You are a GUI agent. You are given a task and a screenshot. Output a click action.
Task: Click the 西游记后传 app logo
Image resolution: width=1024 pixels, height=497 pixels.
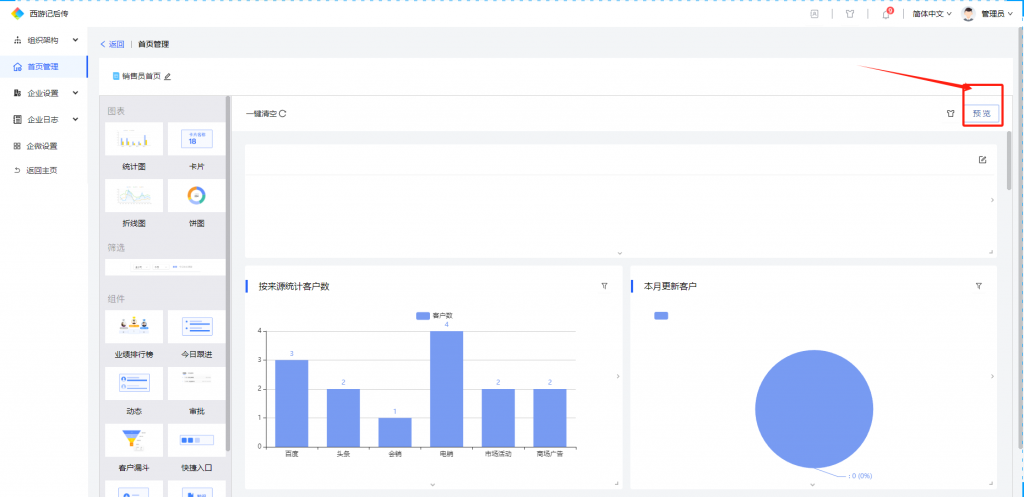click(x=18, y=13)
